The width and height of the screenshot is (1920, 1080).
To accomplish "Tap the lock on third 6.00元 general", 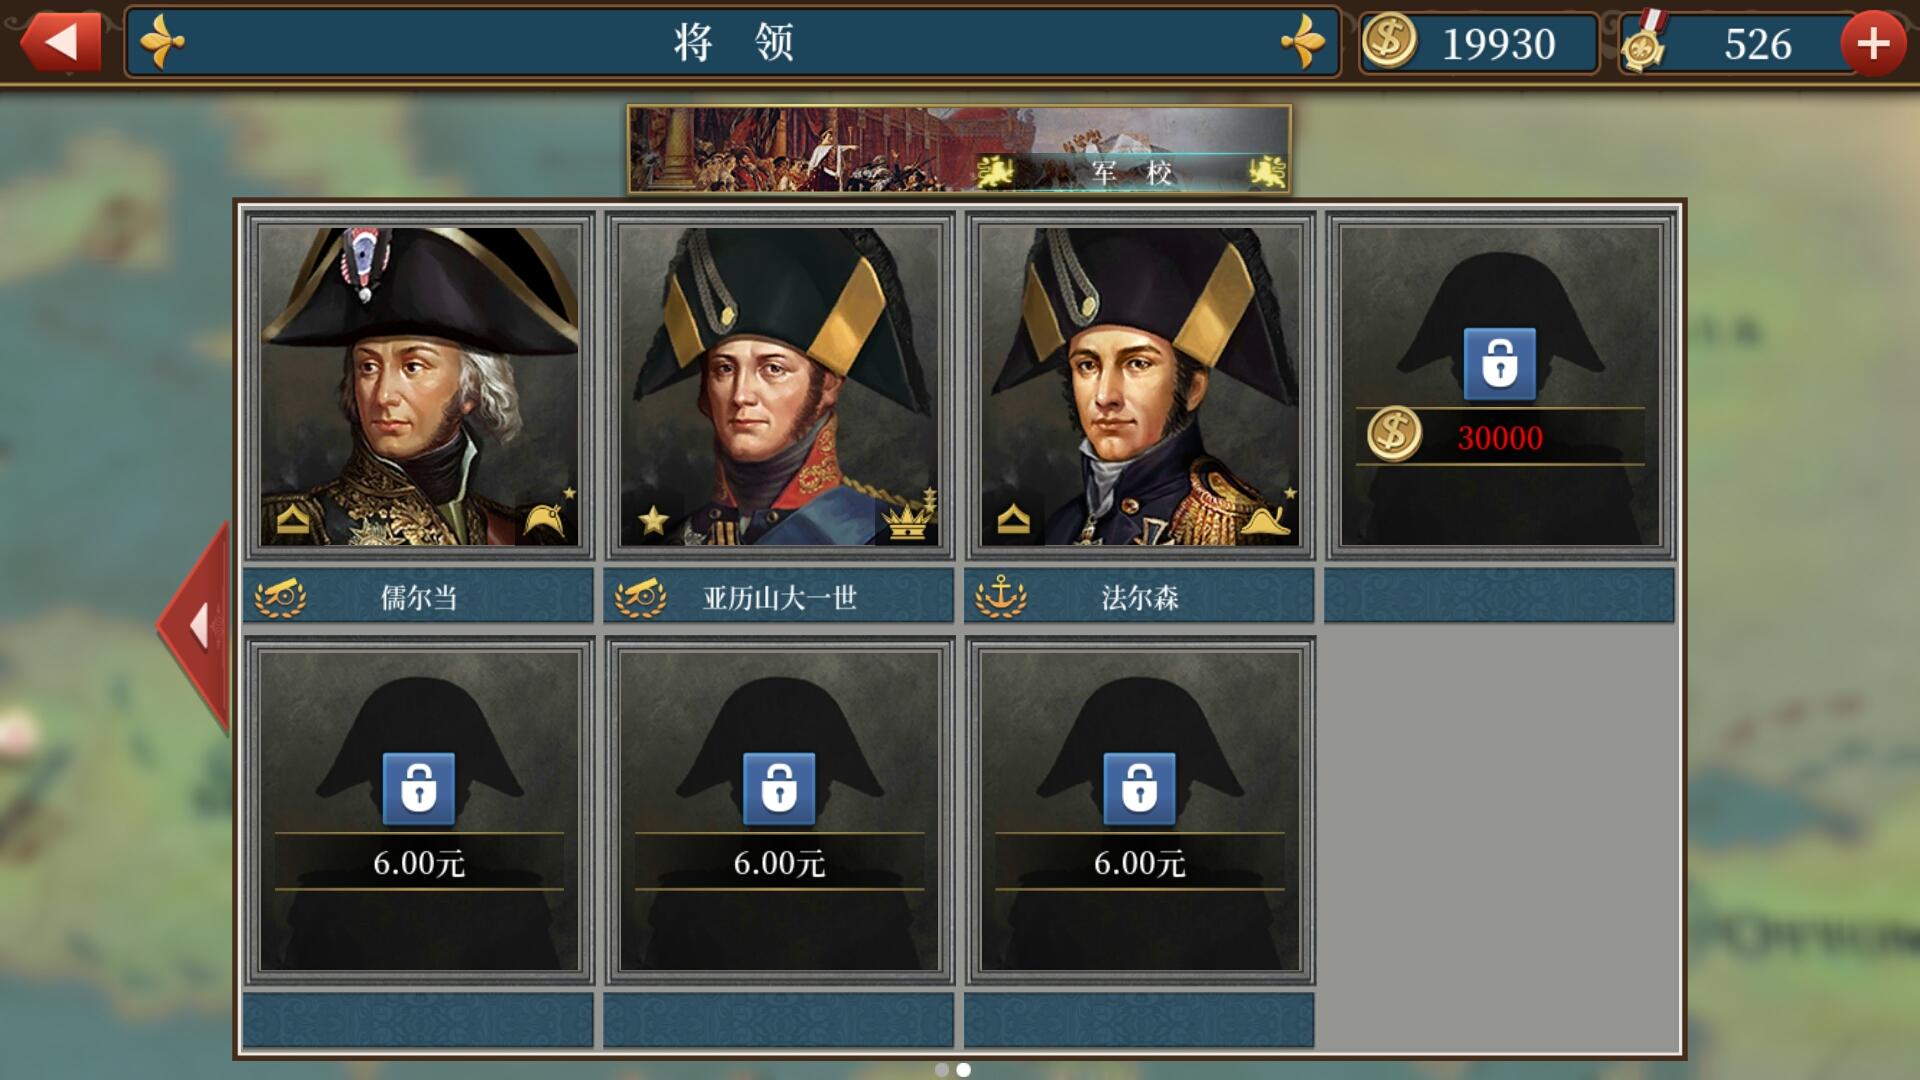I will coord(1139,788).
